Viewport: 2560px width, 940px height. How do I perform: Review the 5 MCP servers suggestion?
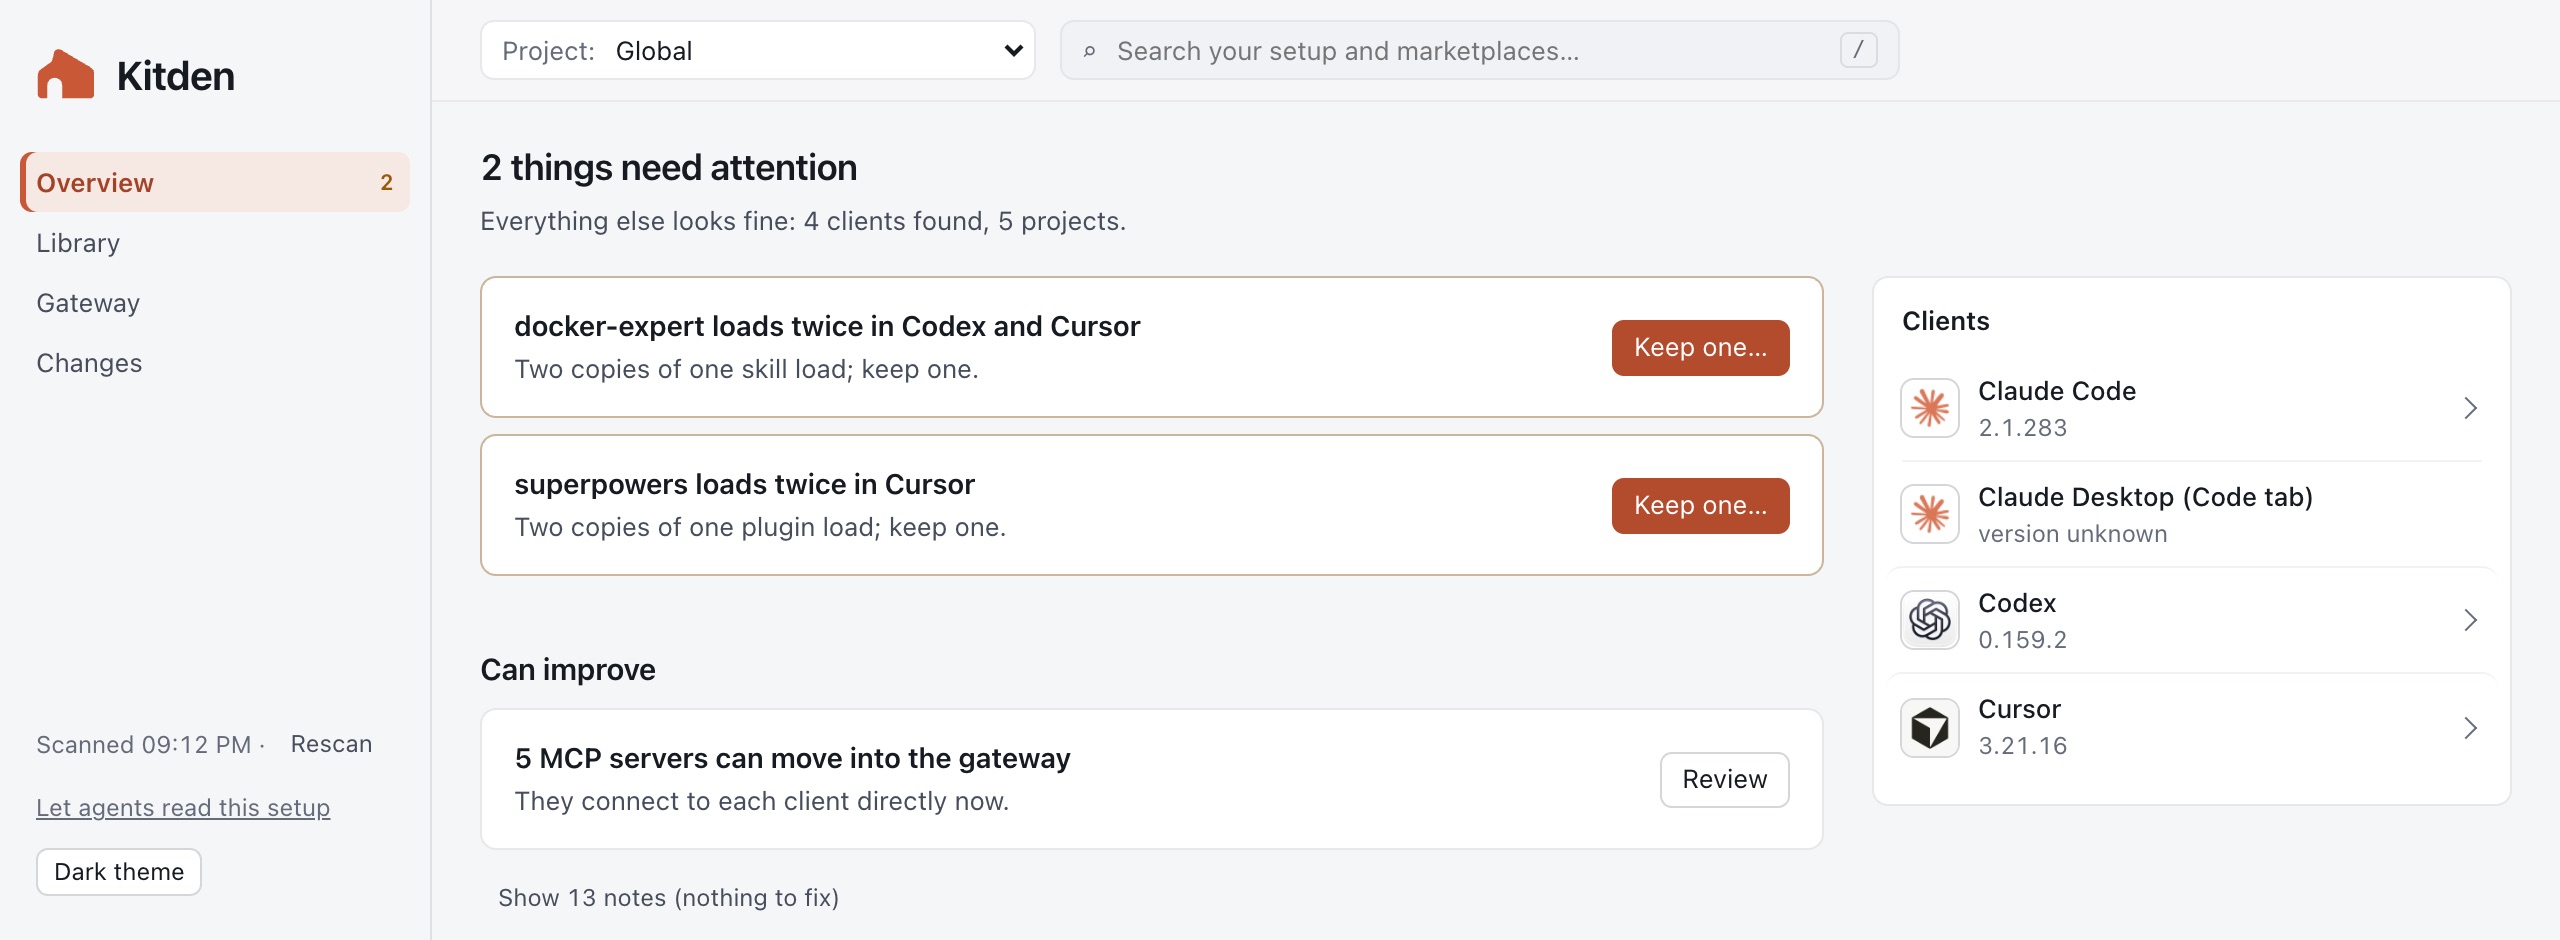click(1724, 780)
